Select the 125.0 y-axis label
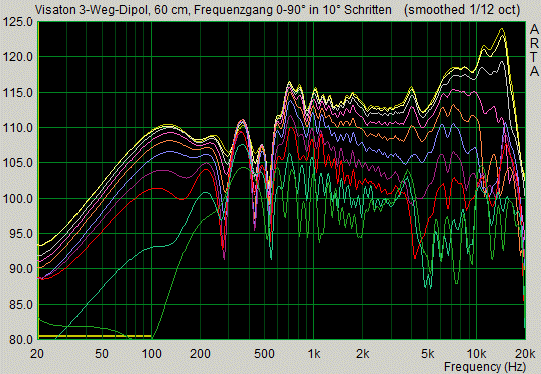541x374 pixels. click(x=18, y=23)
